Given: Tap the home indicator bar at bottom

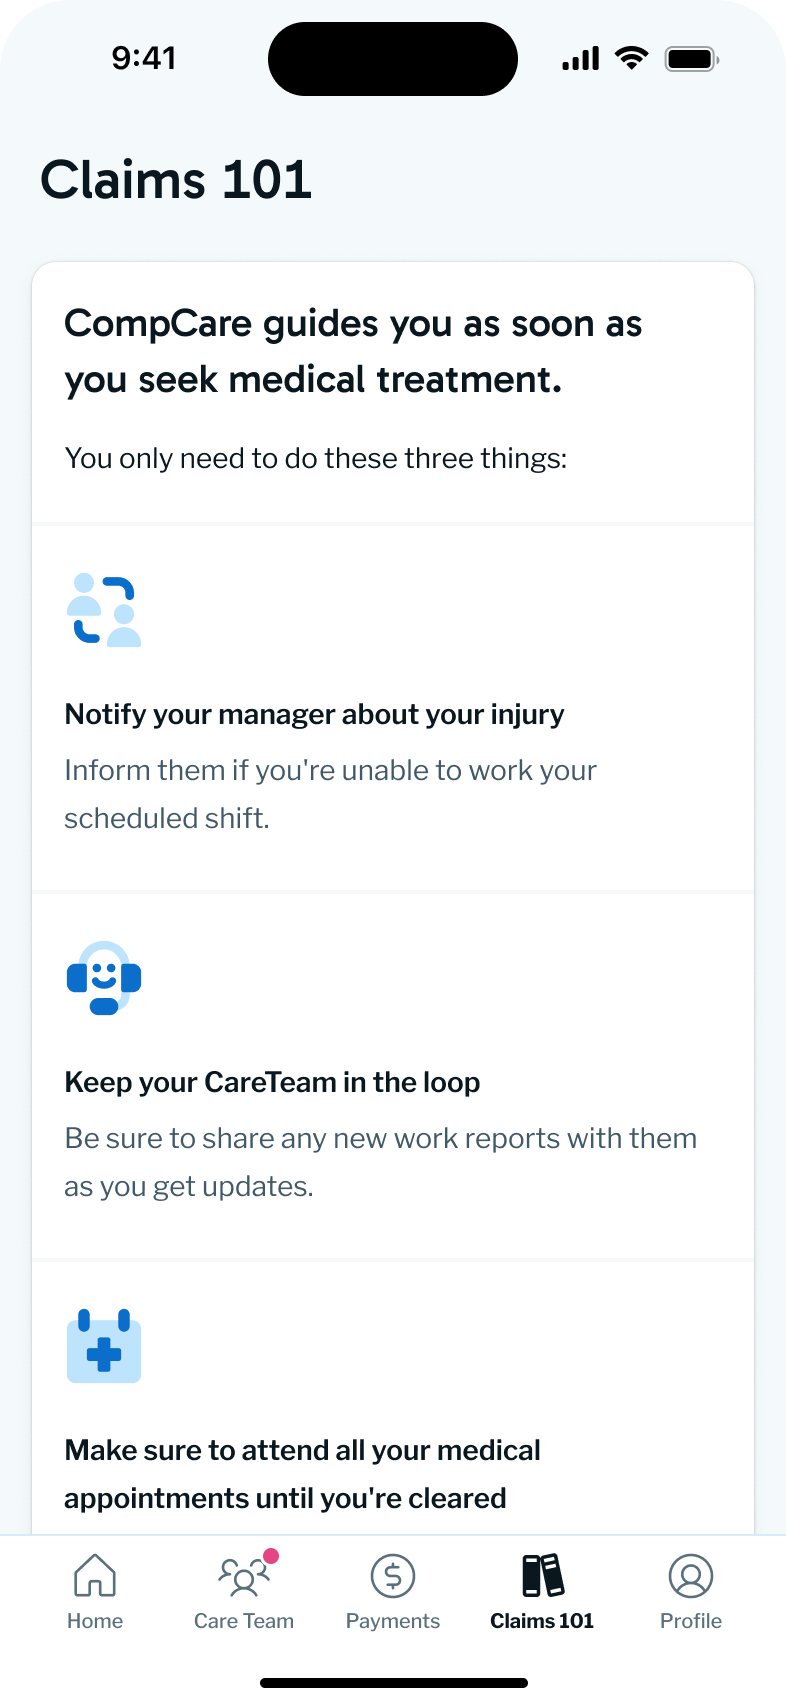Looking at the screenshot, I should tap(393, 1683).
